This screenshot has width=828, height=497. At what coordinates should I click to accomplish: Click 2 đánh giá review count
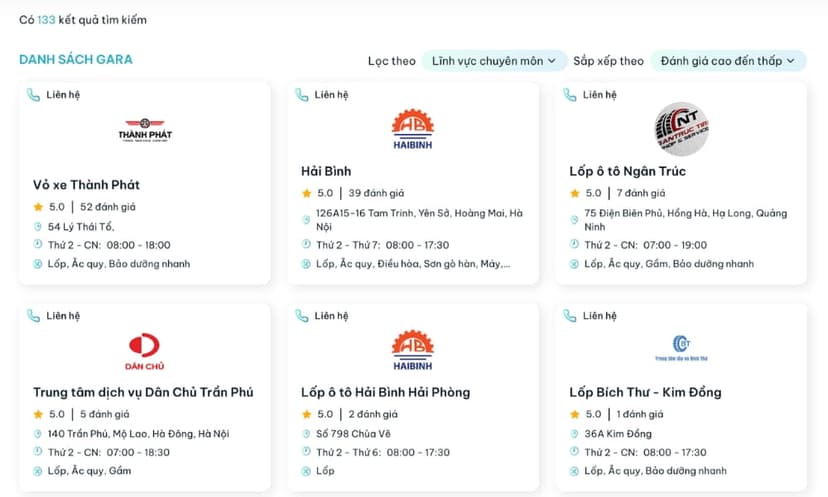pos(373,415)
